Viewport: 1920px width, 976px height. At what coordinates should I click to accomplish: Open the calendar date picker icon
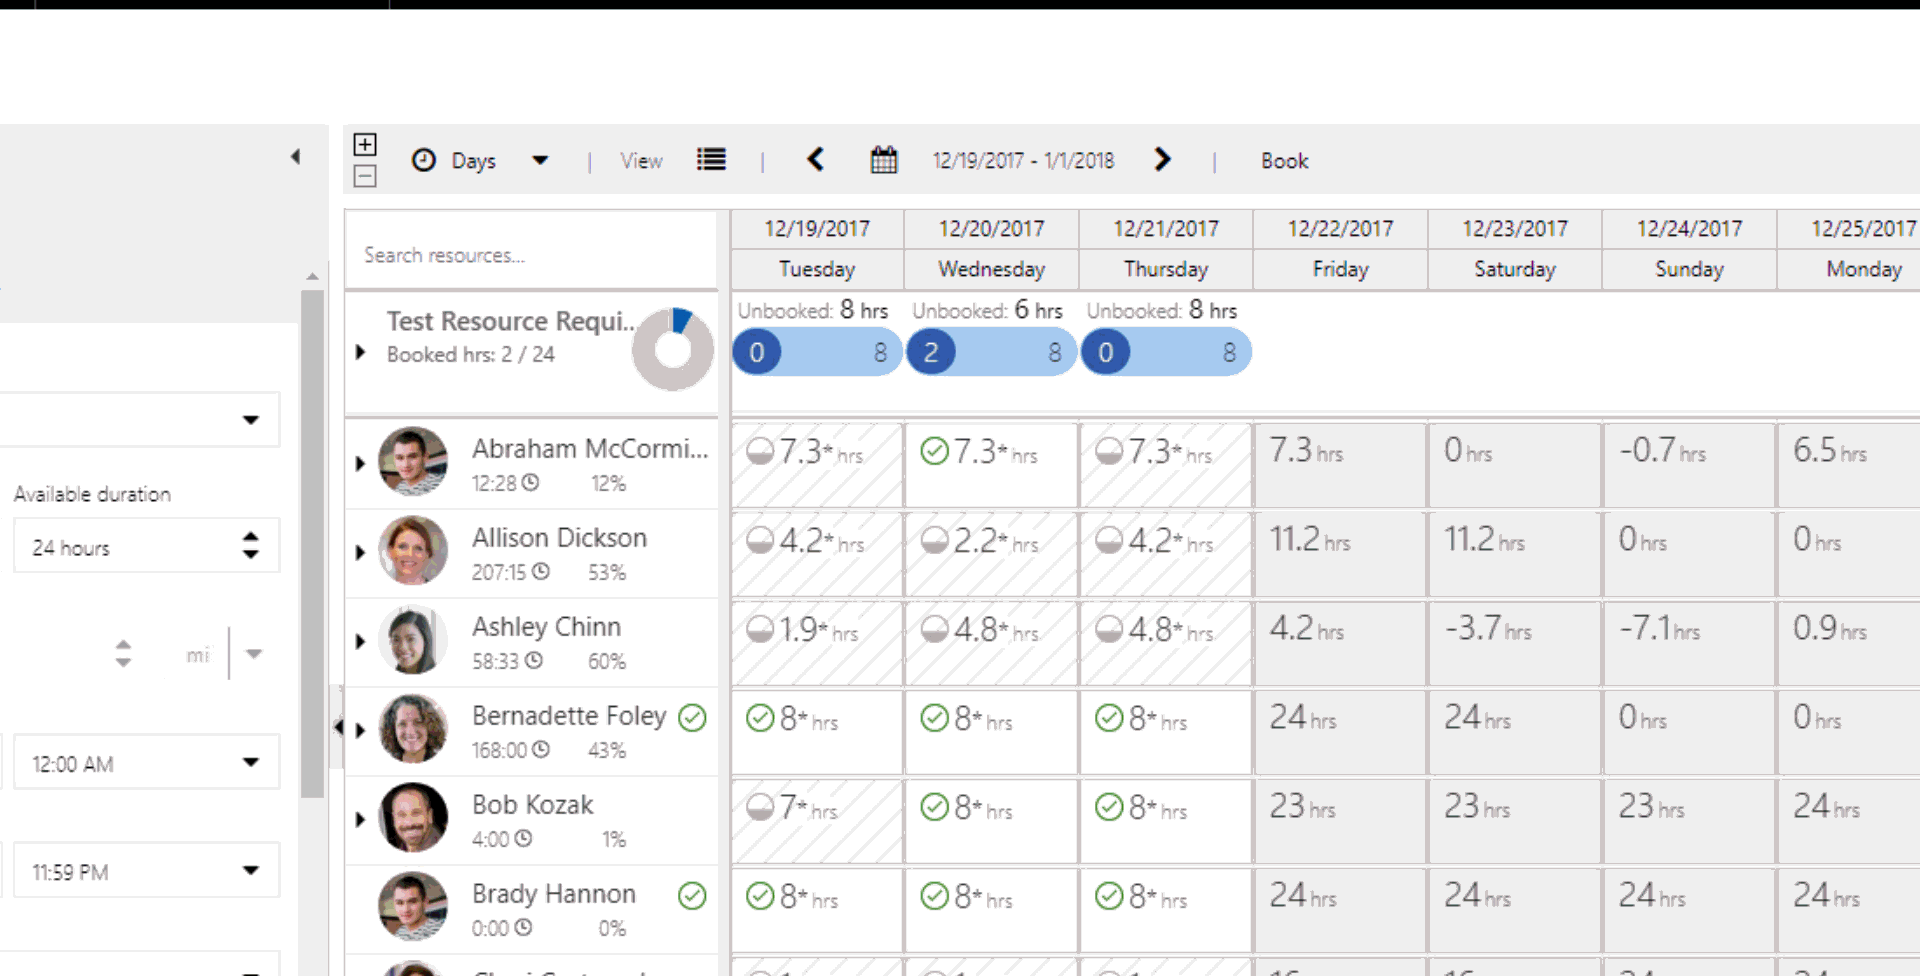[x=883, y=160]
